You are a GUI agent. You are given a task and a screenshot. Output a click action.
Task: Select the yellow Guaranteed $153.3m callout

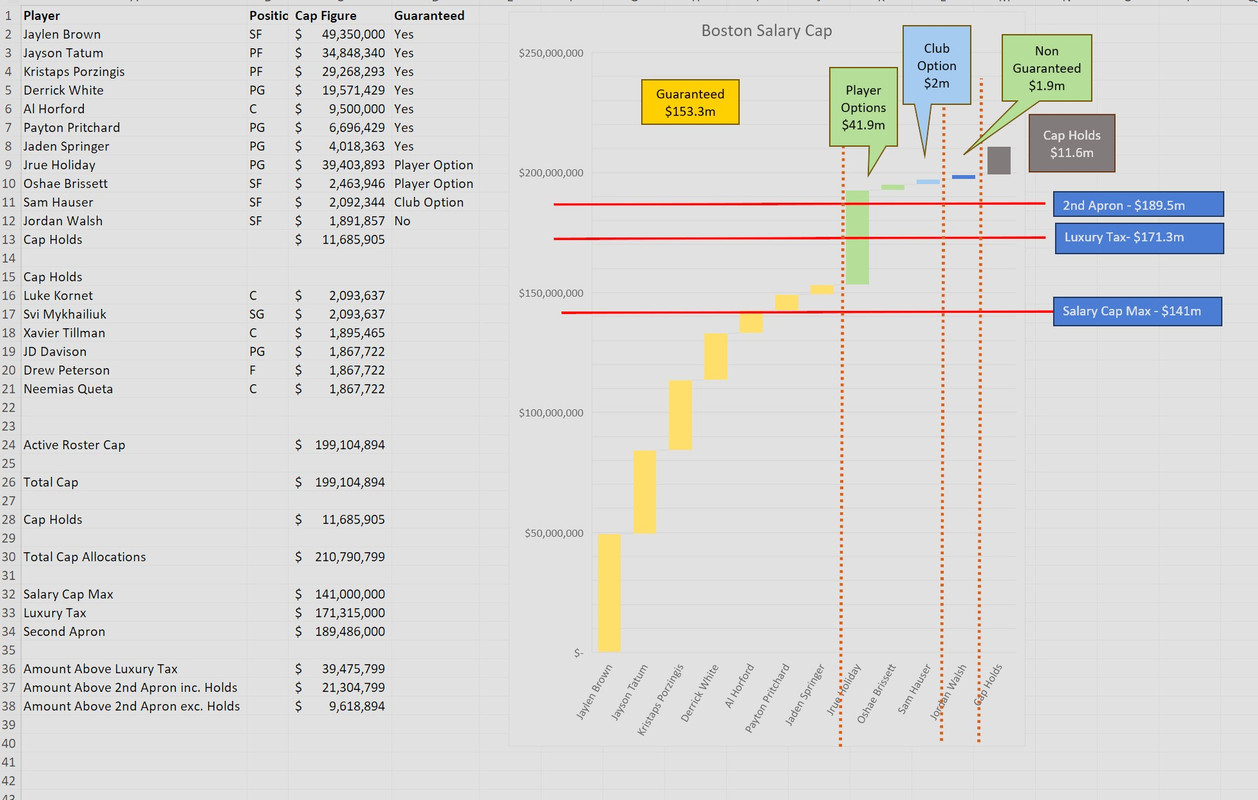(690, 102)
